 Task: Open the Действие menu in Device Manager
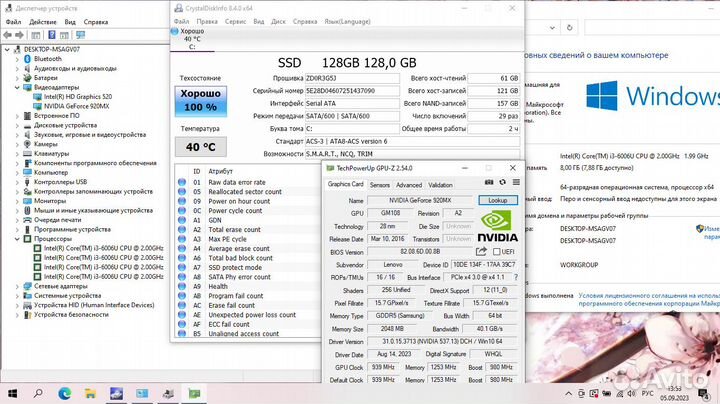[43, 22]
